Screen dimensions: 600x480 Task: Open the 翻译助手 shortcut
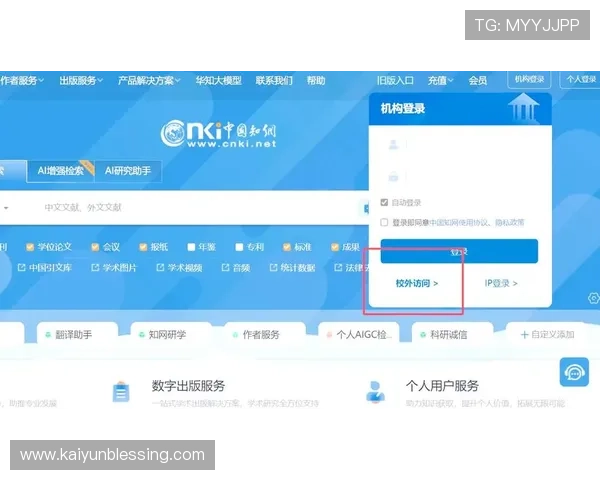[77, 335]
